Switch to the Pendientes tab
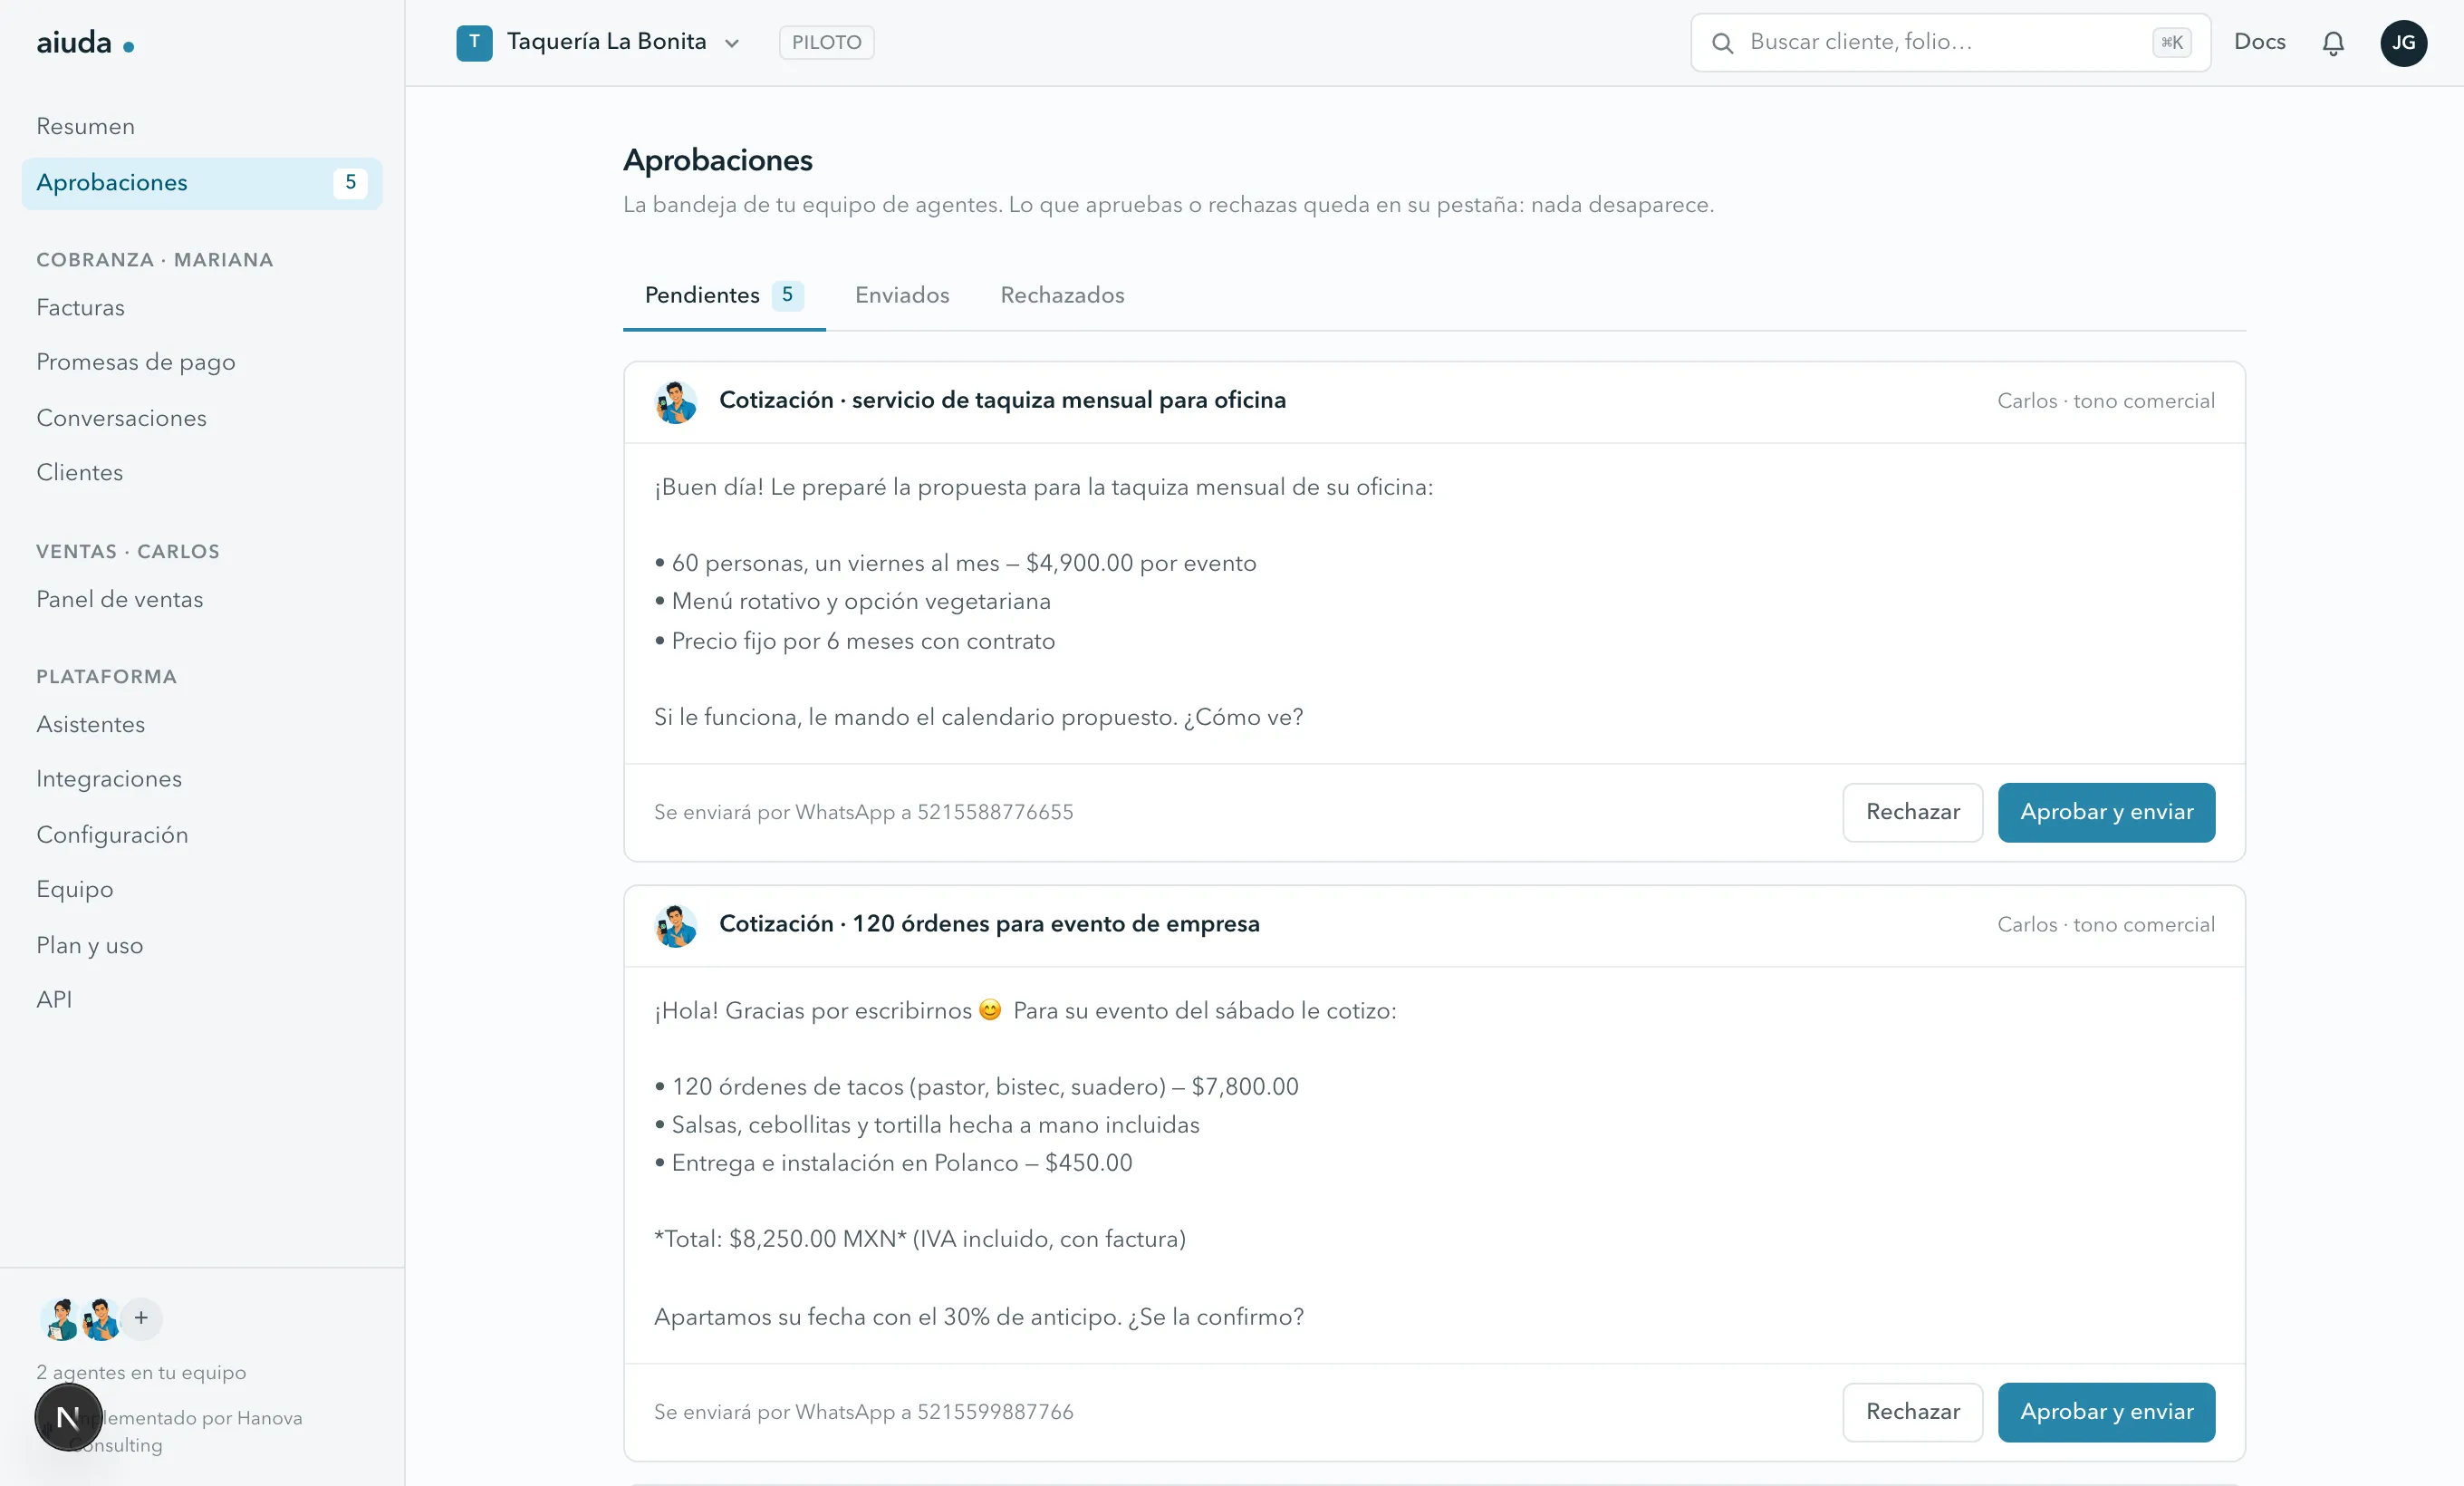2464x1486 pixels. pos(723,295)
